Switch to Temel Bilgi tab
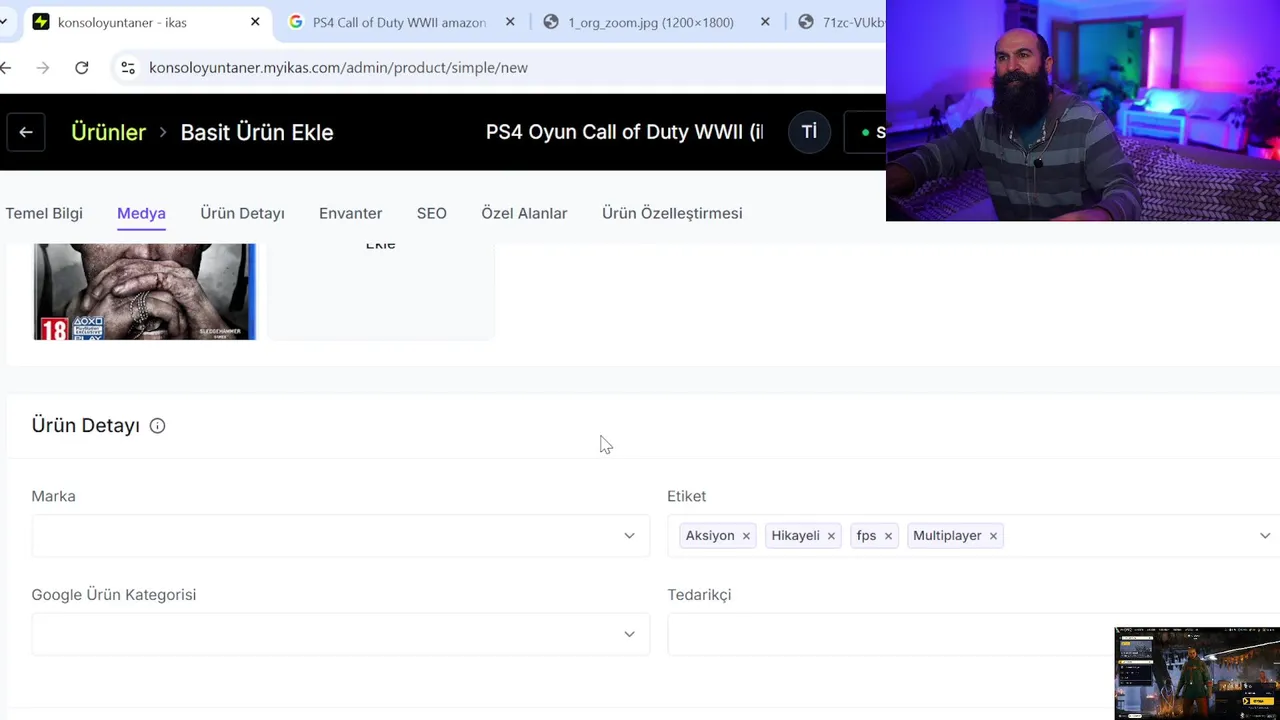This screenshot has width=1280, height=720. pos(44,213)
